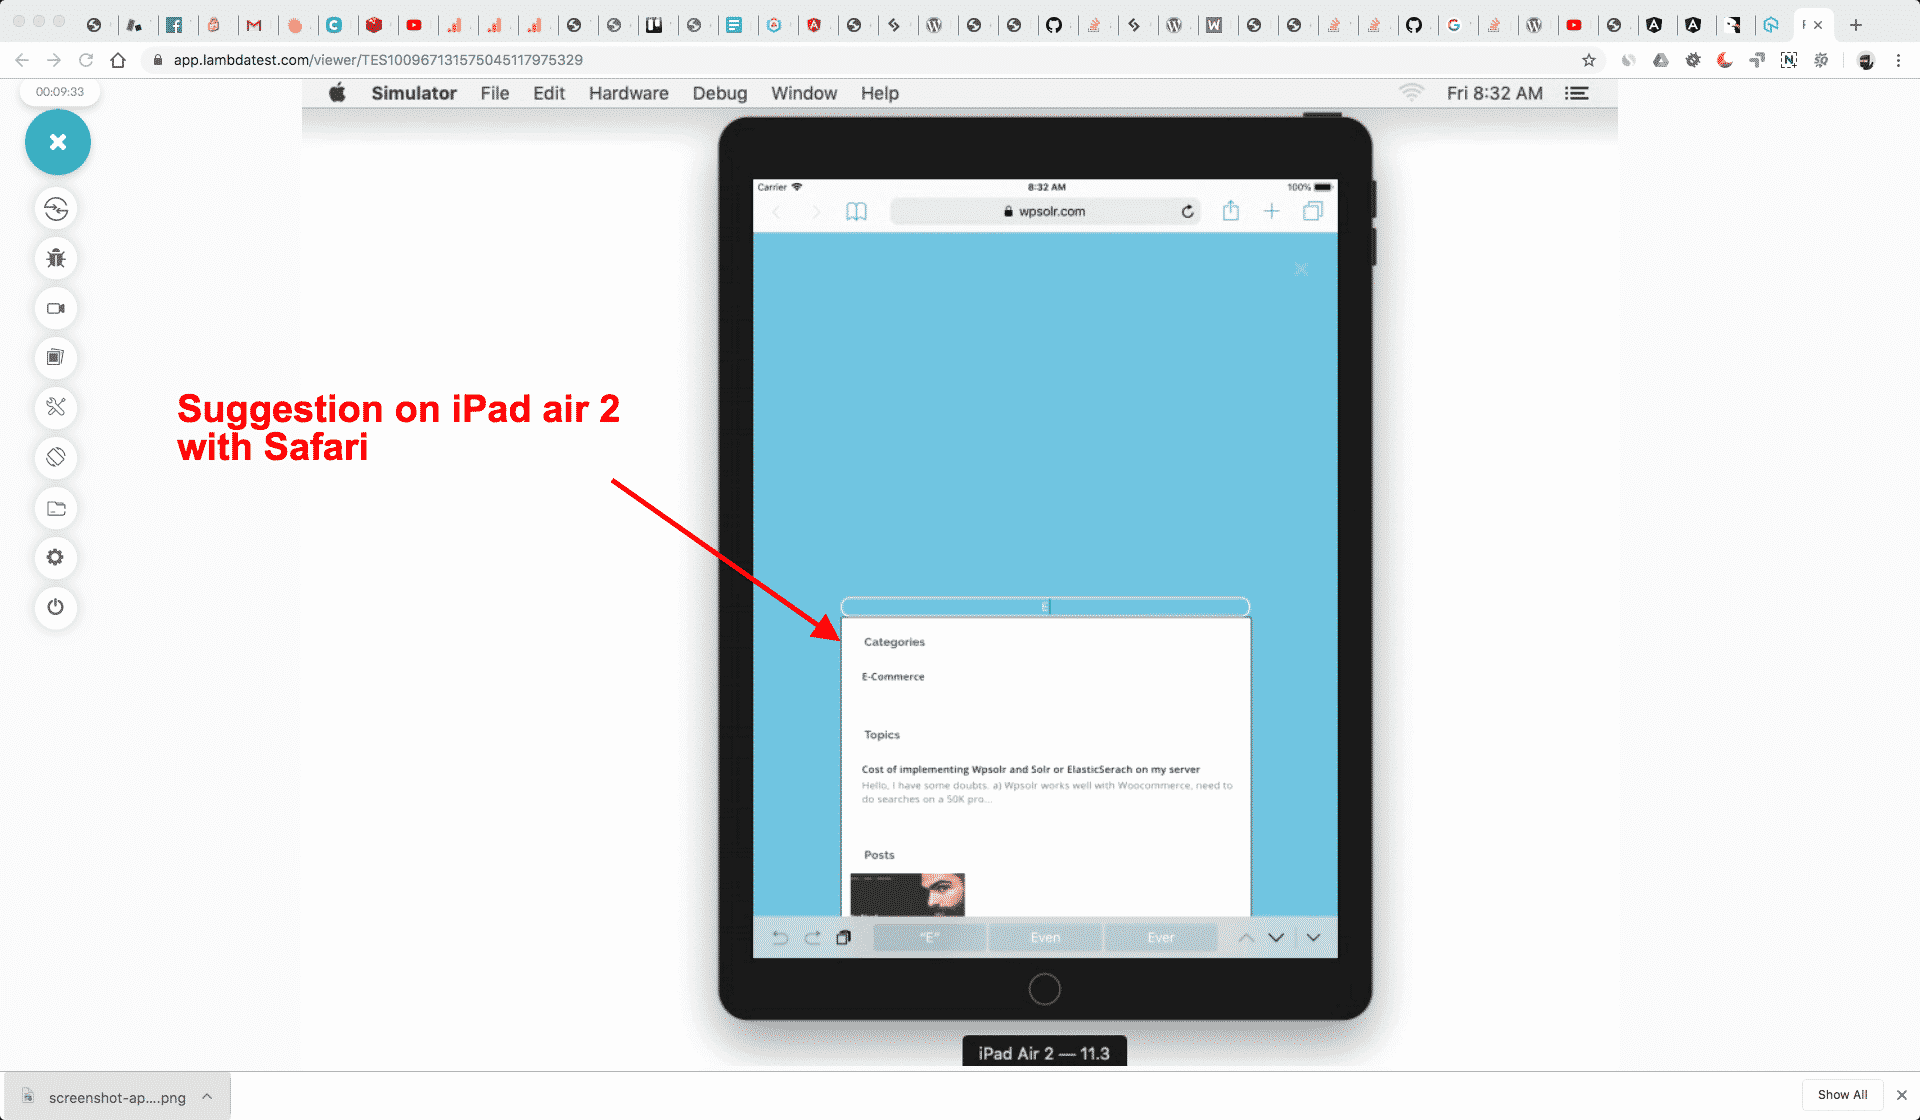The image size is (1920, 1120).
Task: Click the previous field up chevron
Action: pyautogui.click(x=1246, y=937)
